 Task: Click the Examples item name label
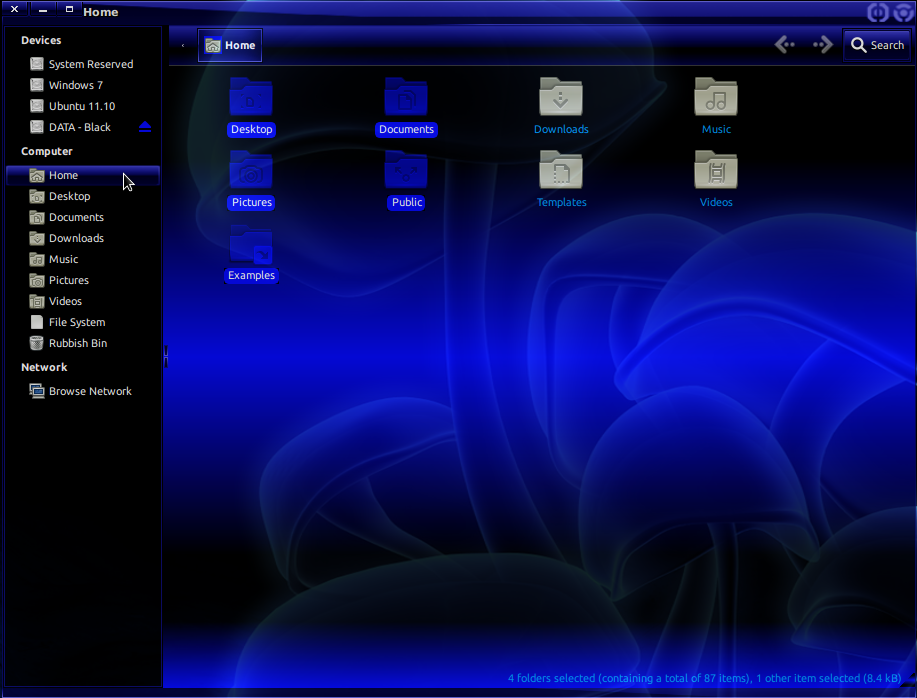[x=251, y=275]
